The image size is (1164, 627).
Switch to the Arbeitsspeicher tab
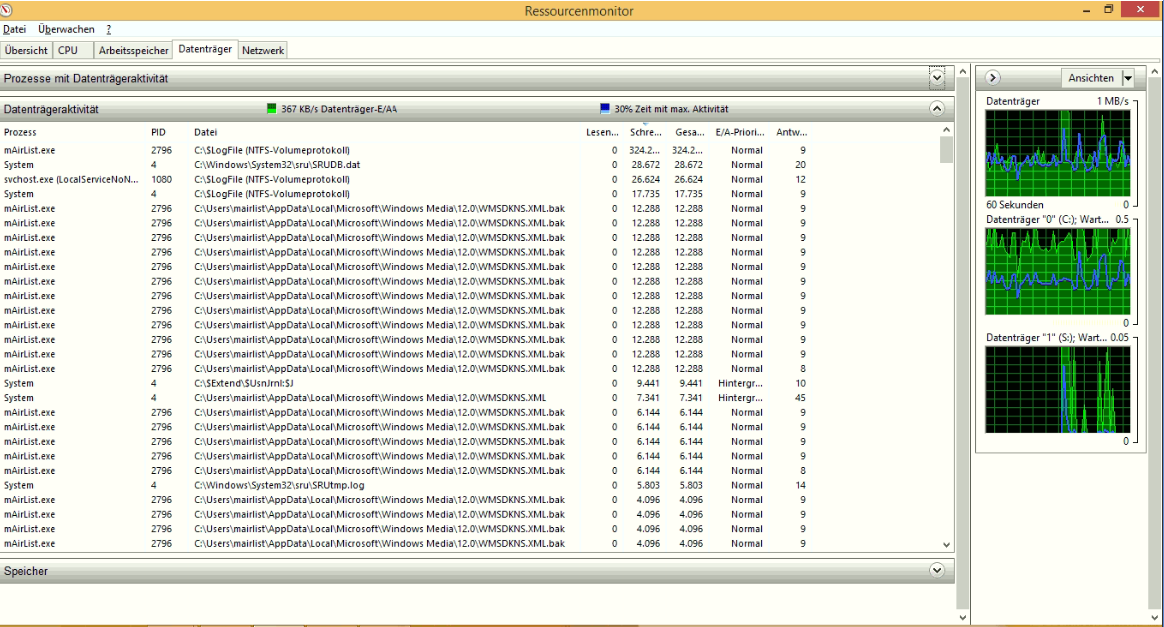pos(133,49)
